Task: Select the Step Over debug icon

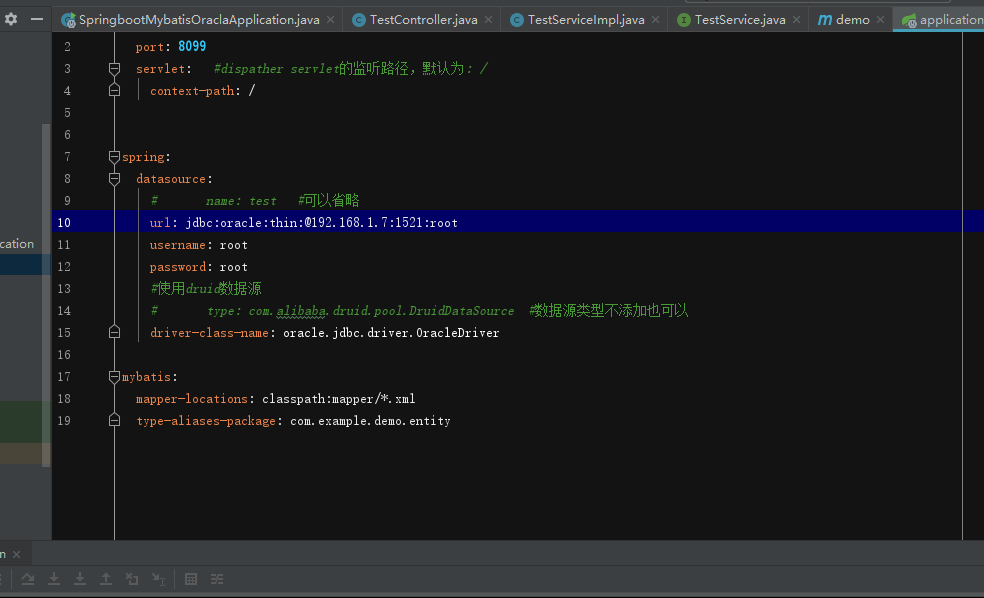Action: point(27,579)
